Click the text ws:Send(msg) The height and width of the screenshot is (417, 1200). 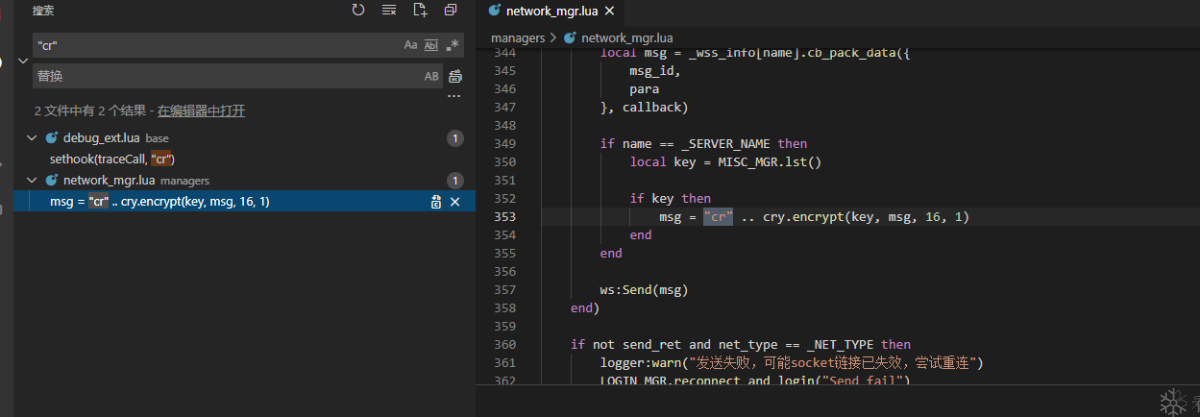(x=645, y=290)
